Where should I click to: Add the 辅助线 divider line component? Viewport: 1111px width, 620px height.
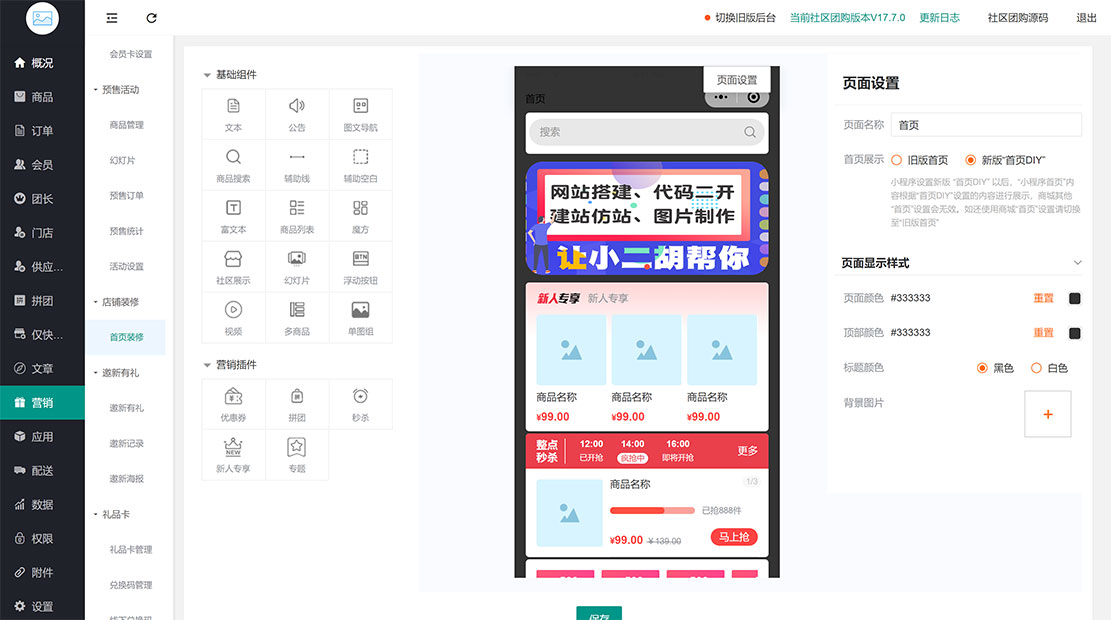(297, 166)
